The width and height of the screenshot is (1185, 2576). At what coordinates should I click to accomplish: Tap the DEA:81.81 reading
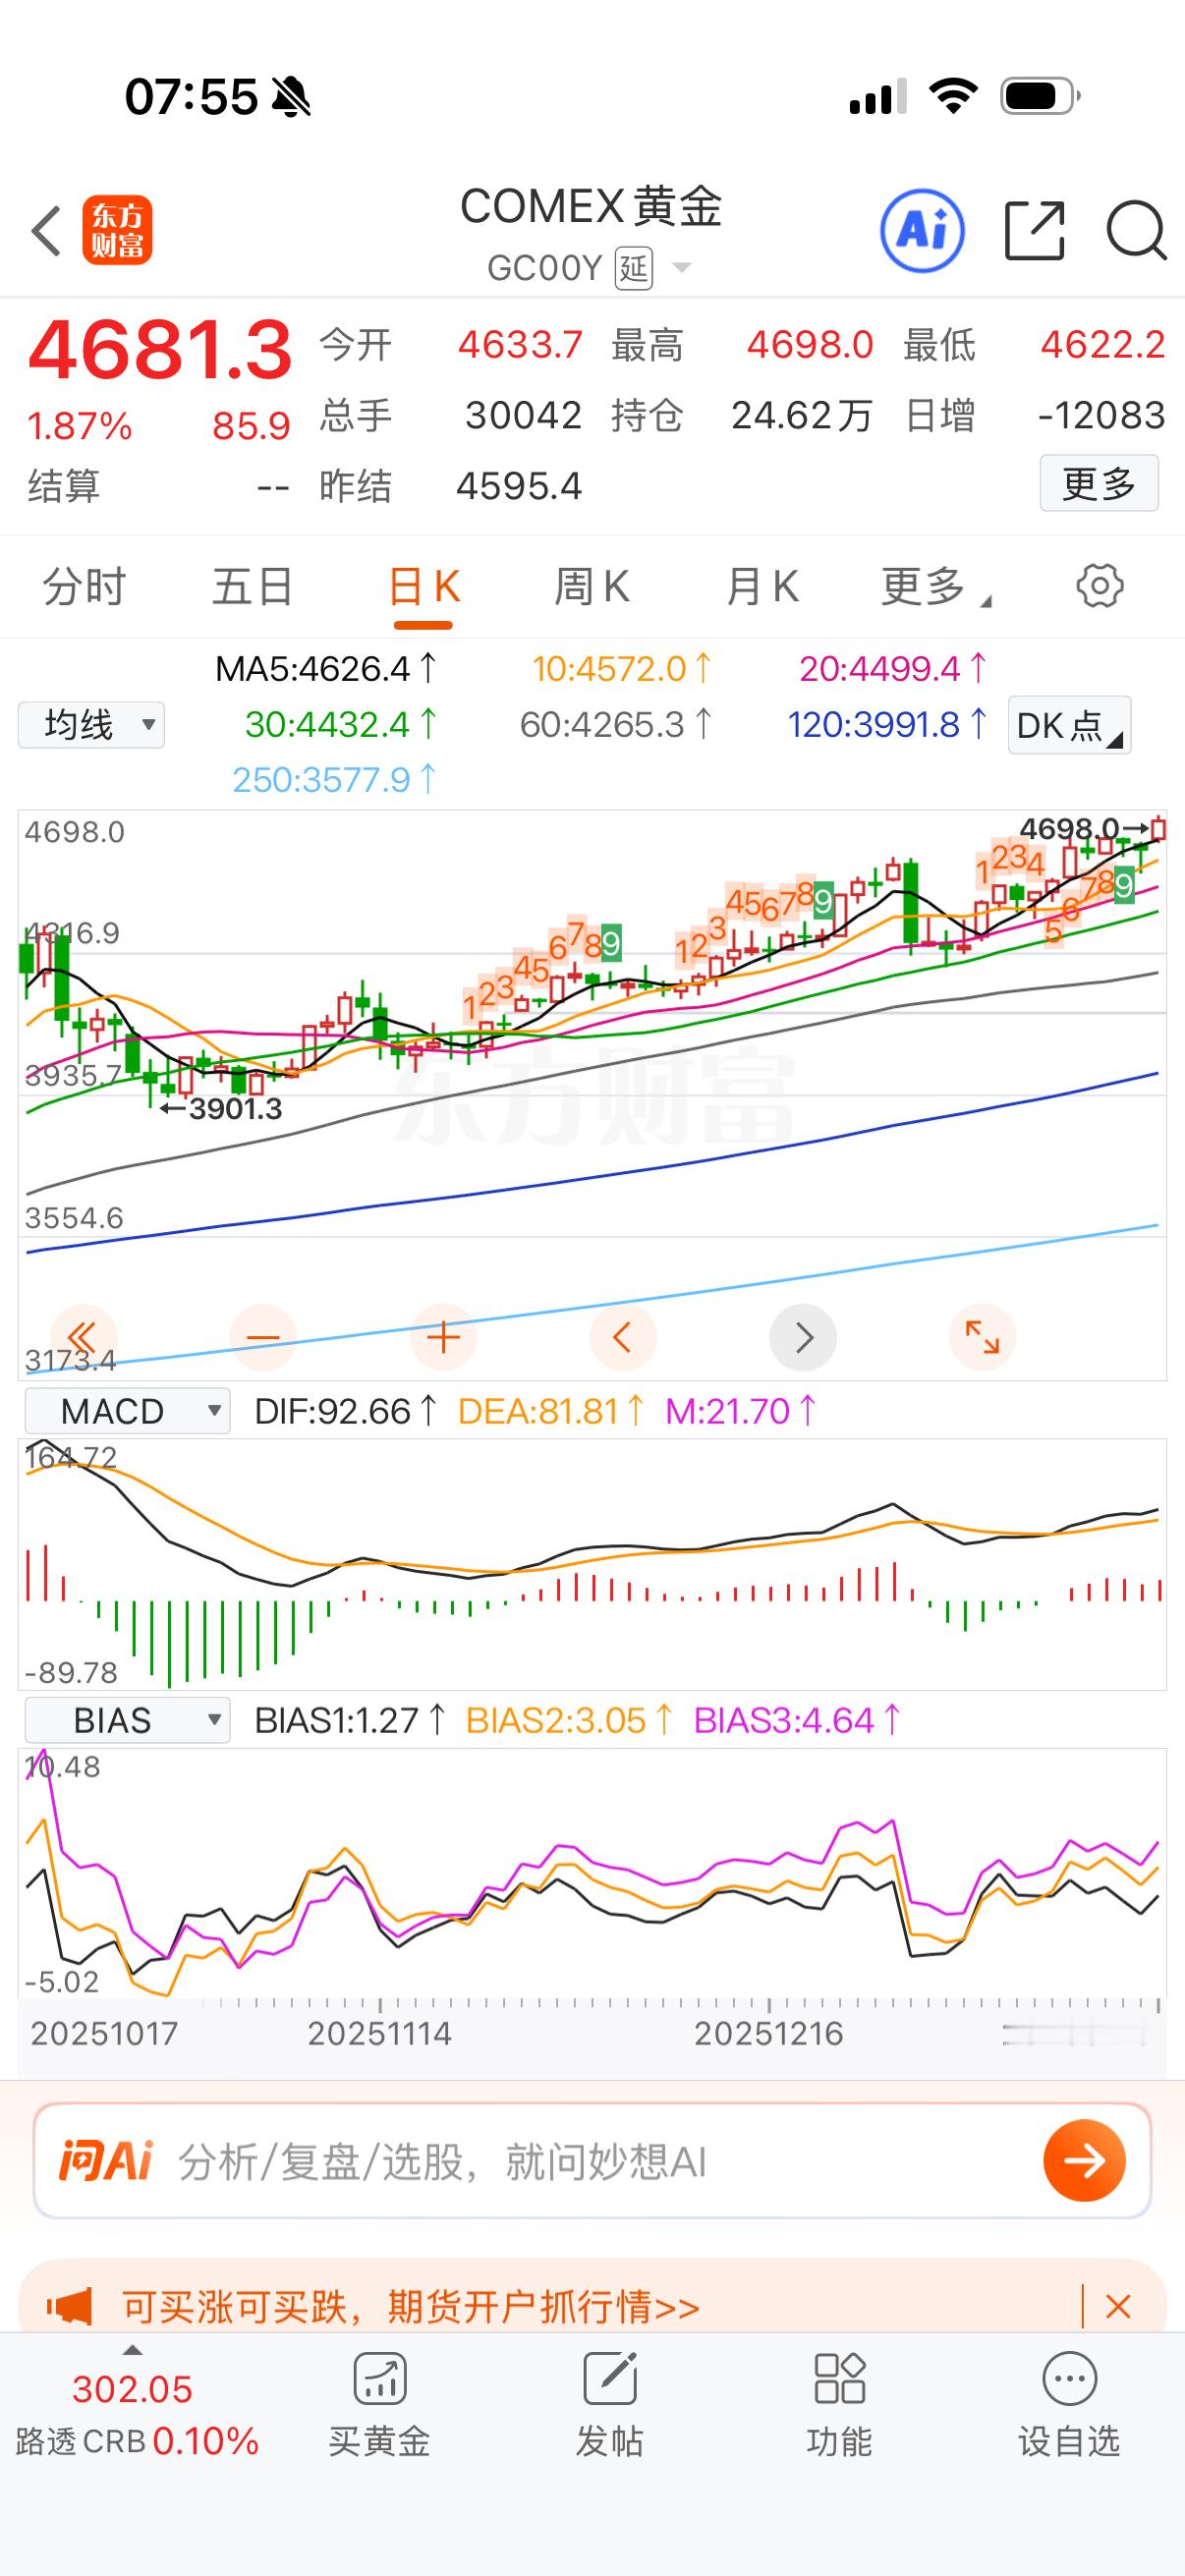click(551, 1411)
